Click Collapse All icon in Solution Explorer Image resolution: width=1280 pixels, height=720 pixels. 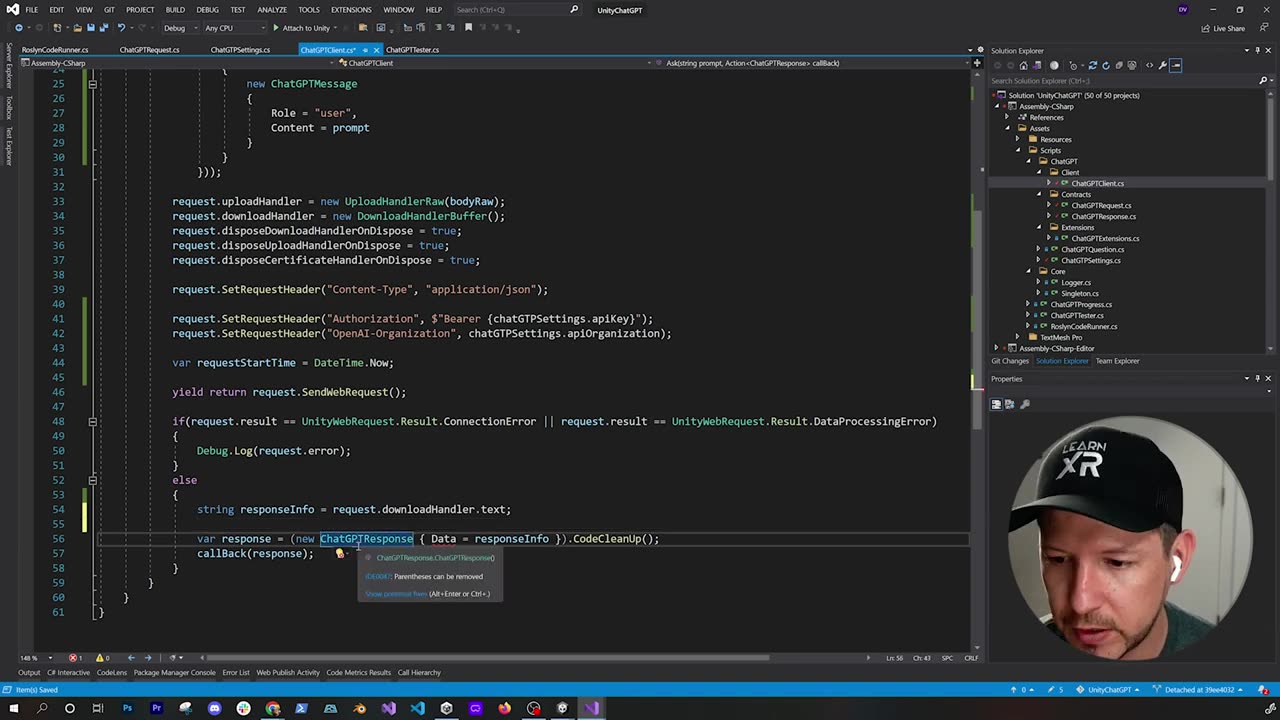pos(1119,65)
